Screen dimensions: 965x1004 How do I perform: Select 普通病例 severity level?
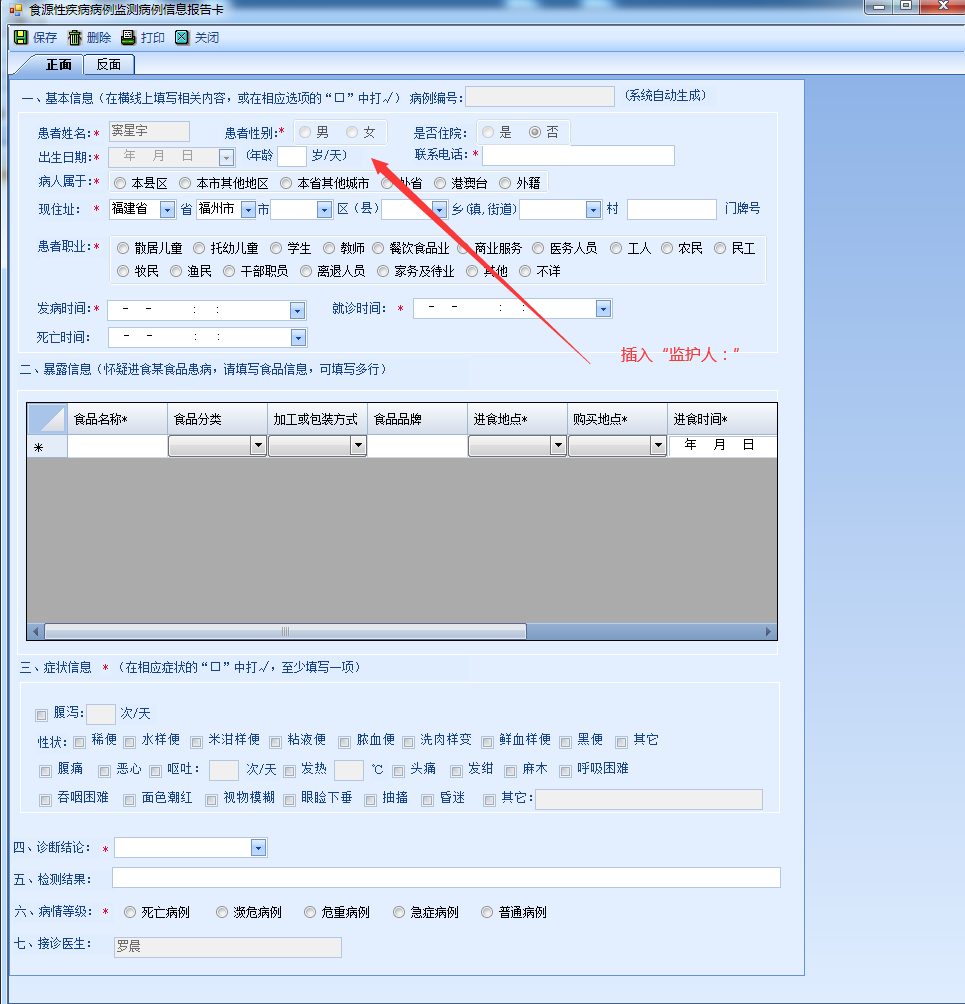pyautogui.click(x=487, y=912)
